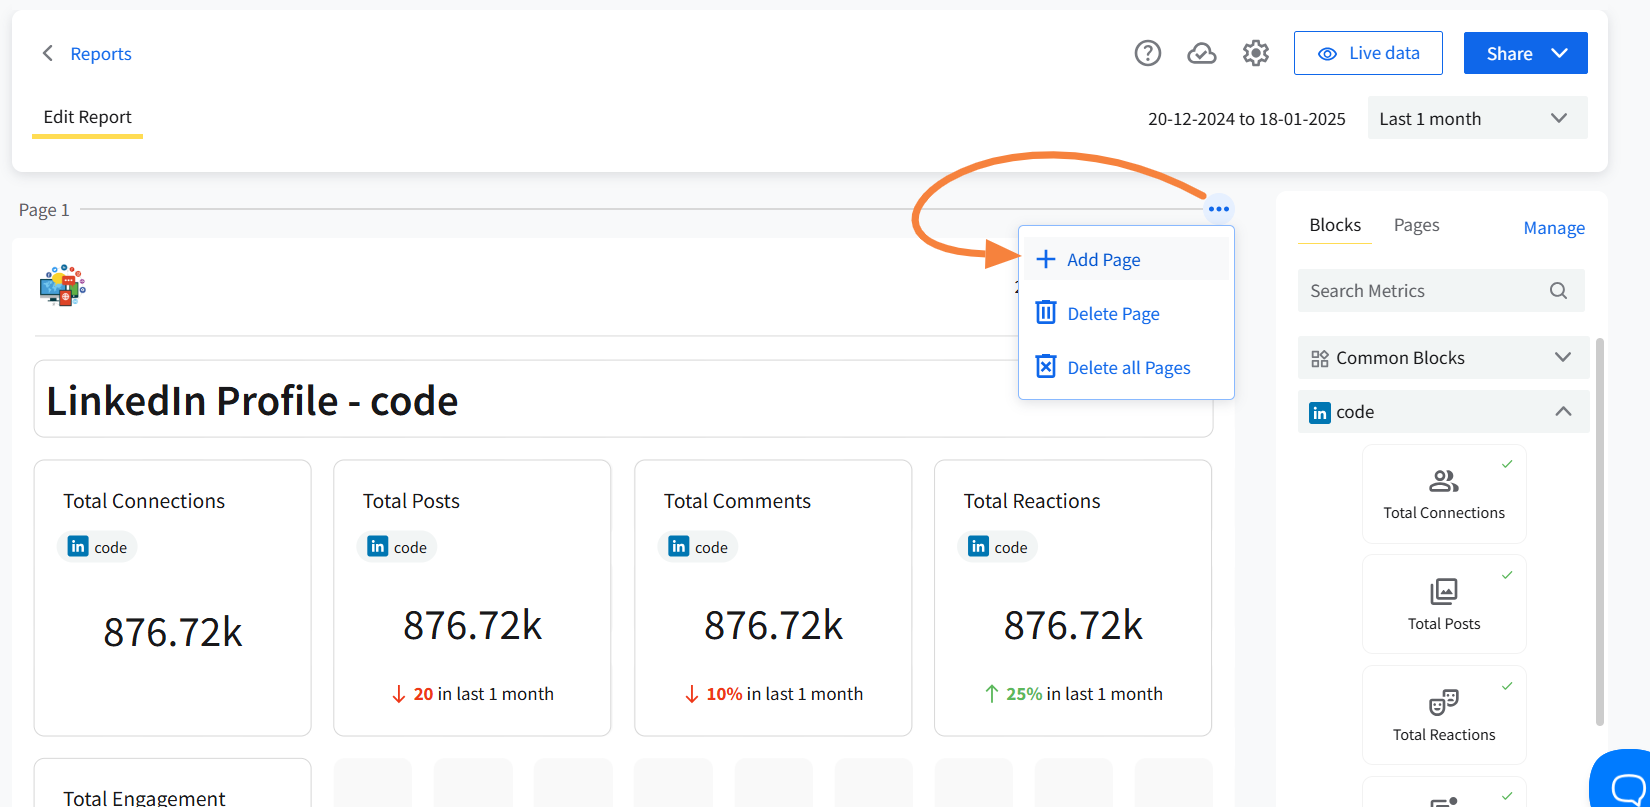Switch to the Pages tab
This screenshot has width=1650, height=807.
click(x=1416, y=225)
